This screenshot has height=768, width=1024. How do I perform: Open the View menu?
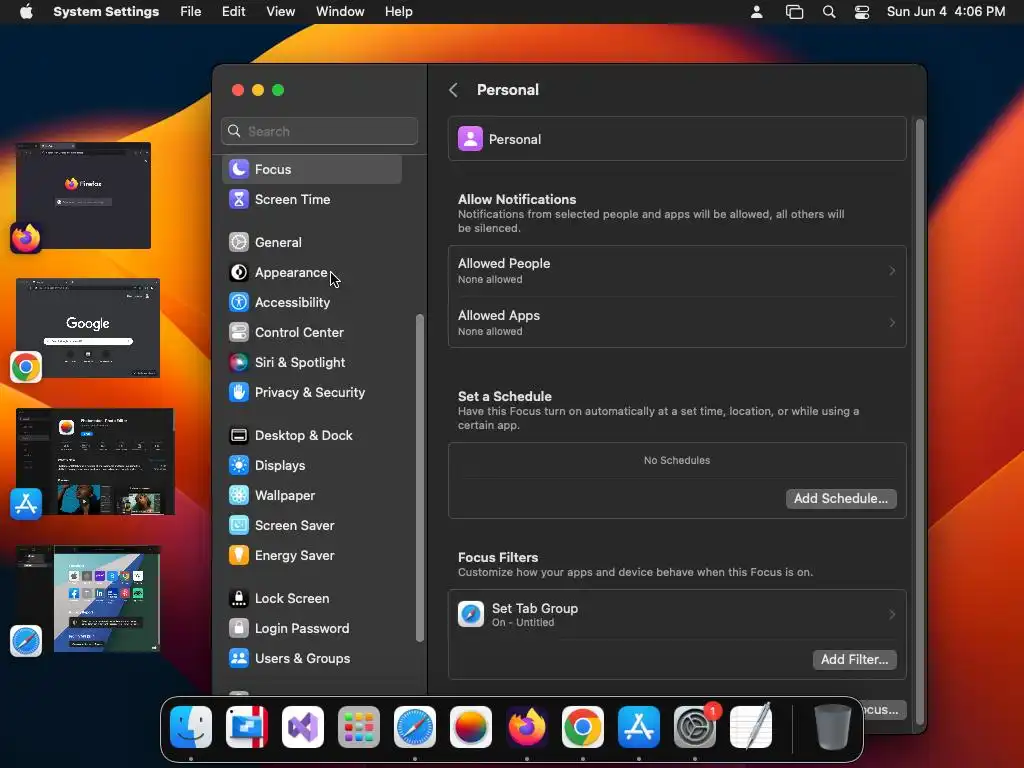click(280, 12)
